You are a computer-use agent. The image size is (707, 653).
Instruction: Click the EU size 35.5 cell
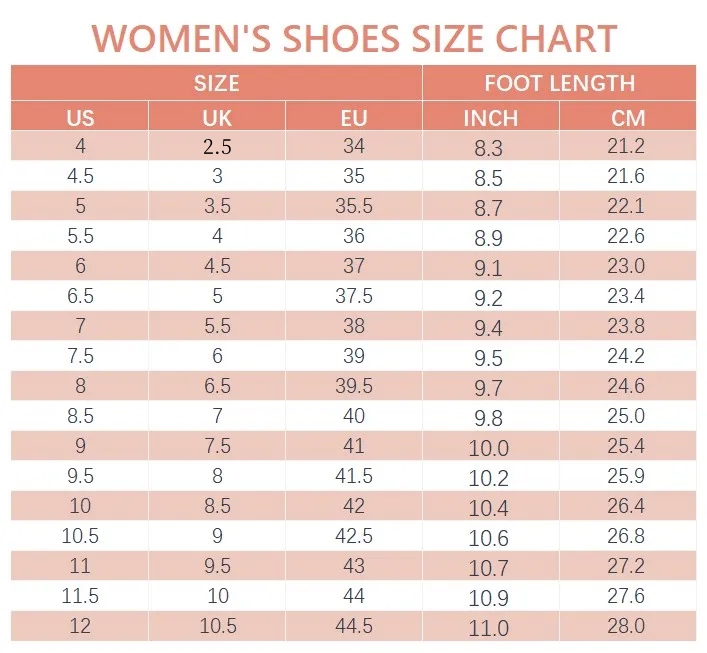pyautogui.click(x=354, y=207)
